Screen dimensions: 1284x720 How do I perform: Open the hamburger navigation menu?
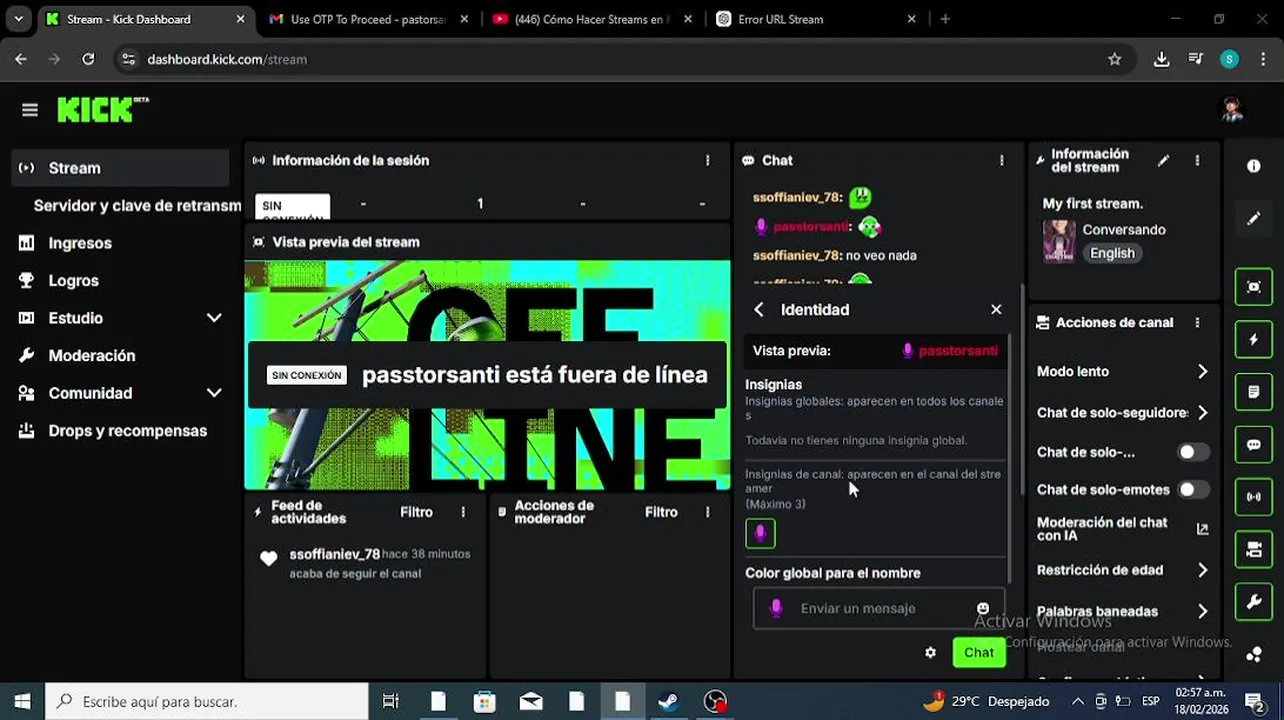click(29, 110)
